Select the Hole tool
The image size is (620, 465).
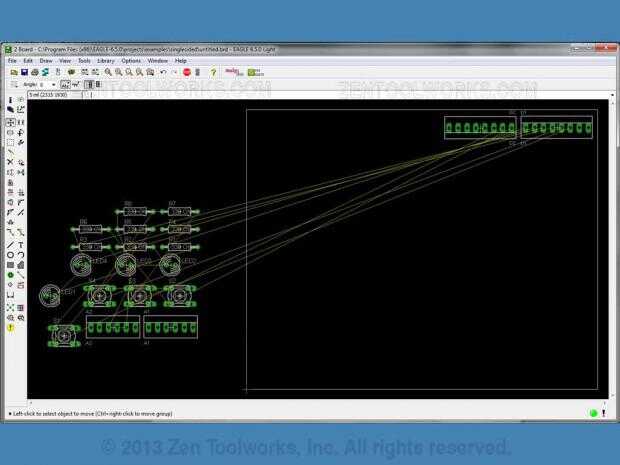11,285
